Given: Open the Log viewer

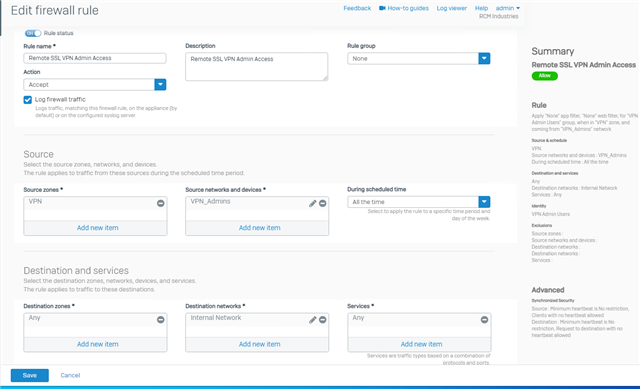Looking at the screenshot, I should coord(452,8).
